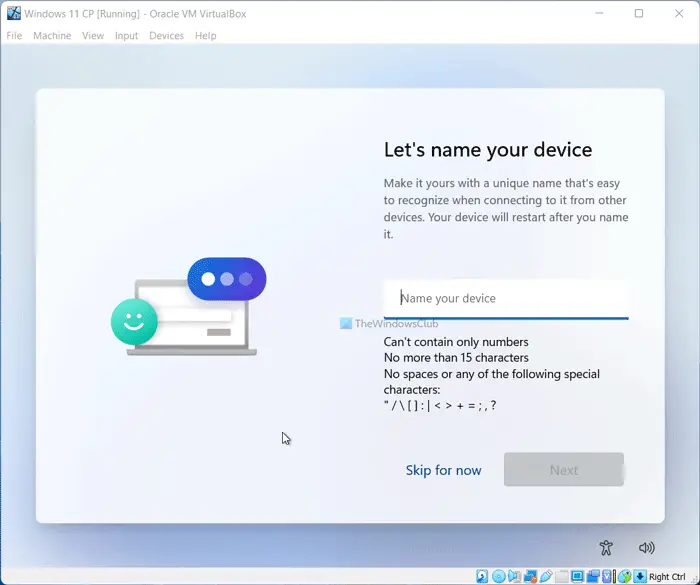Click the mouse integration status icon
The height and width of the screenshot is (585, 700).
[x=624, y=577]
